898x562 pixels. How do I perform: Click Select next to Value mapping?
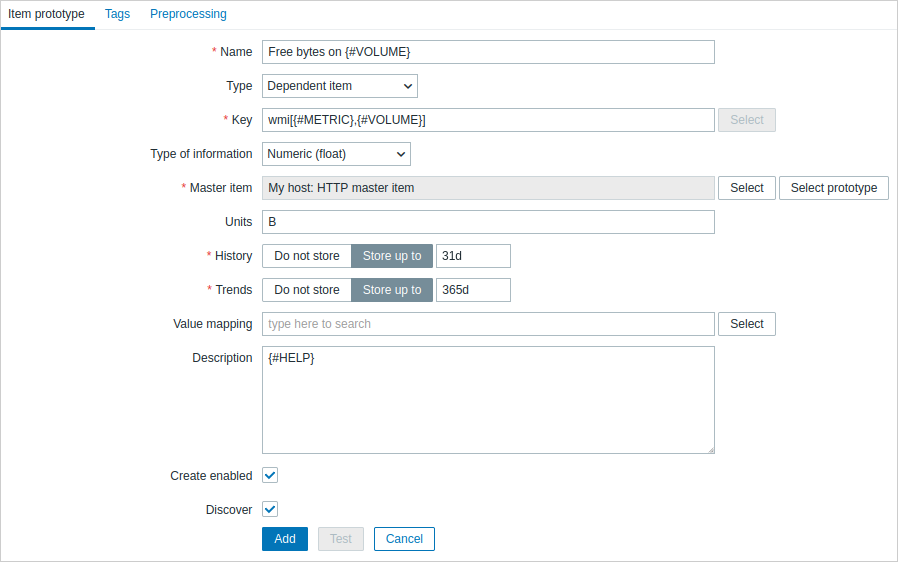coord(746,324)
